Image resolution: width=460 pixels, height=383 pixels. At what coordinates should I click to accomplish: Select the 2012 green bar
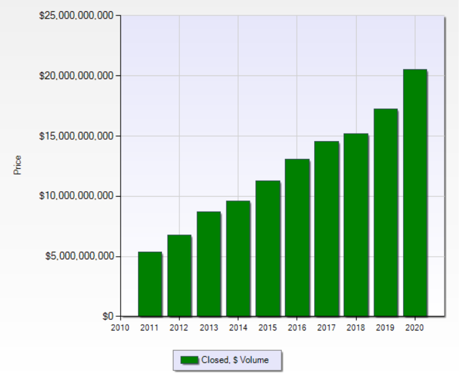[x=179, y=276]
